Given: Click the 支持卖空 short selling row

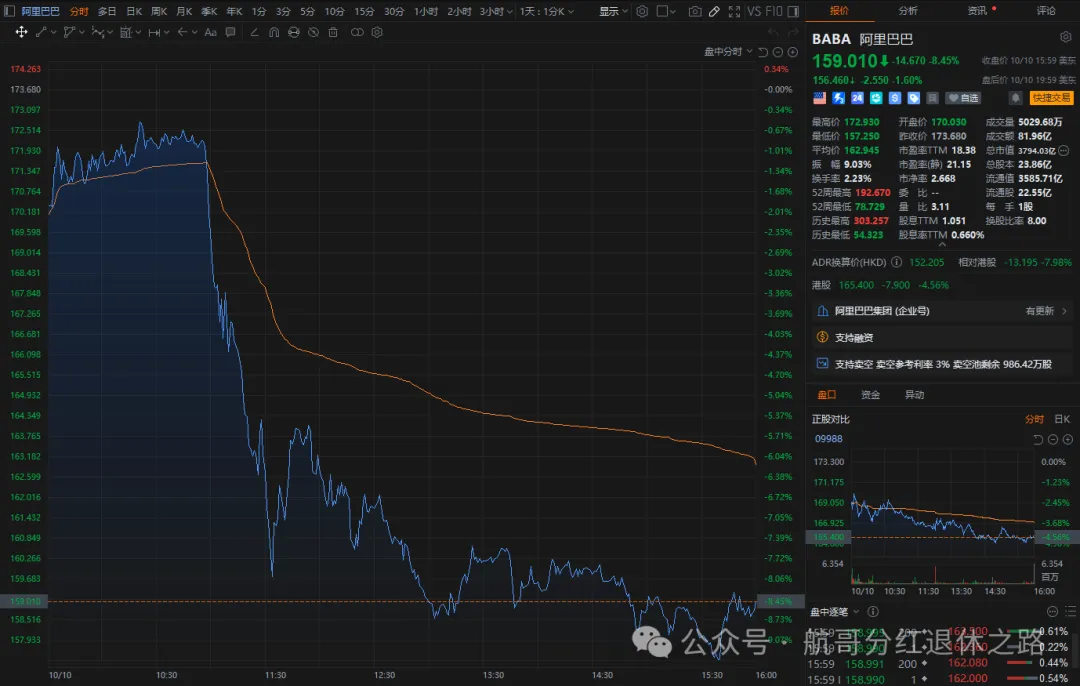Looking at the screenshot, I should pos(942,364).
